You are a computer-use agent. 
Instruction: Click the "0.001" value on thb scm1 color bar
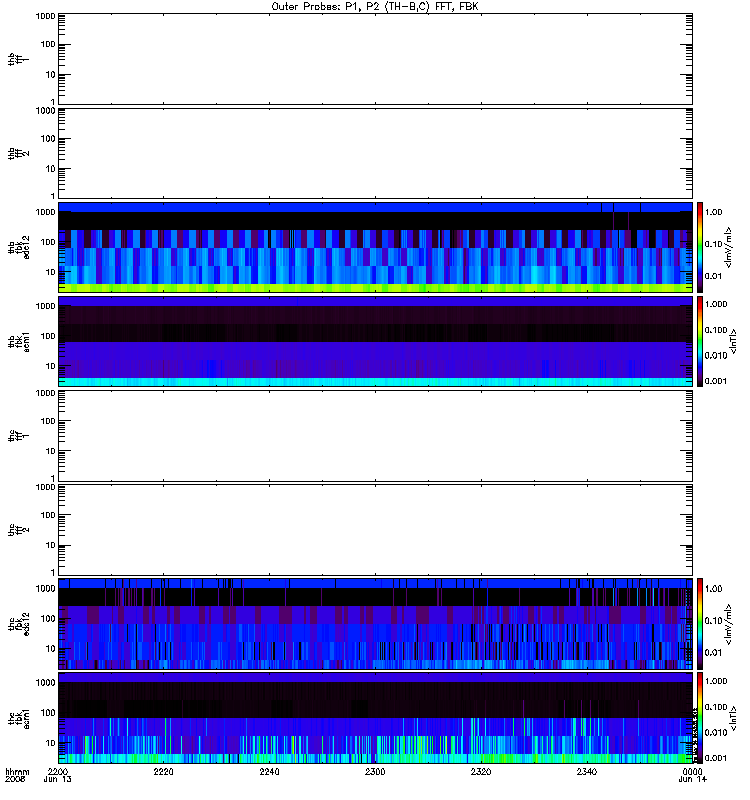point(716,381)
